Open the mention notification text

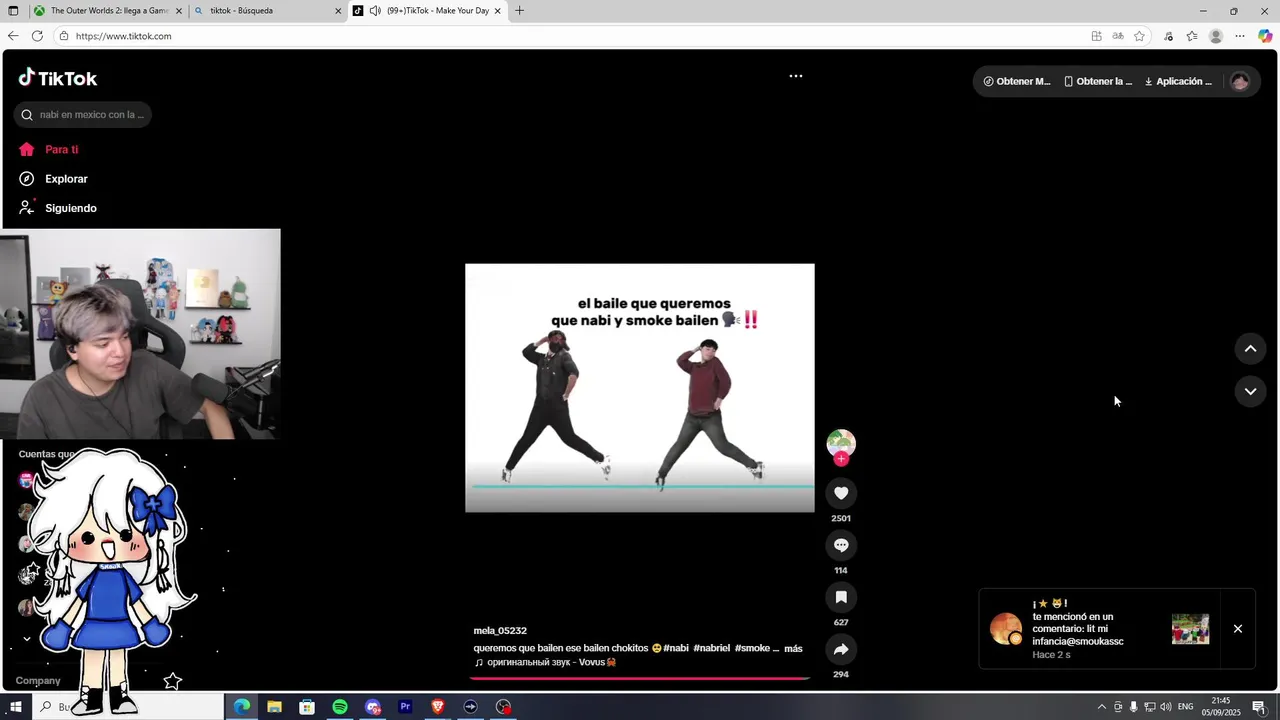pos(1078,629)
